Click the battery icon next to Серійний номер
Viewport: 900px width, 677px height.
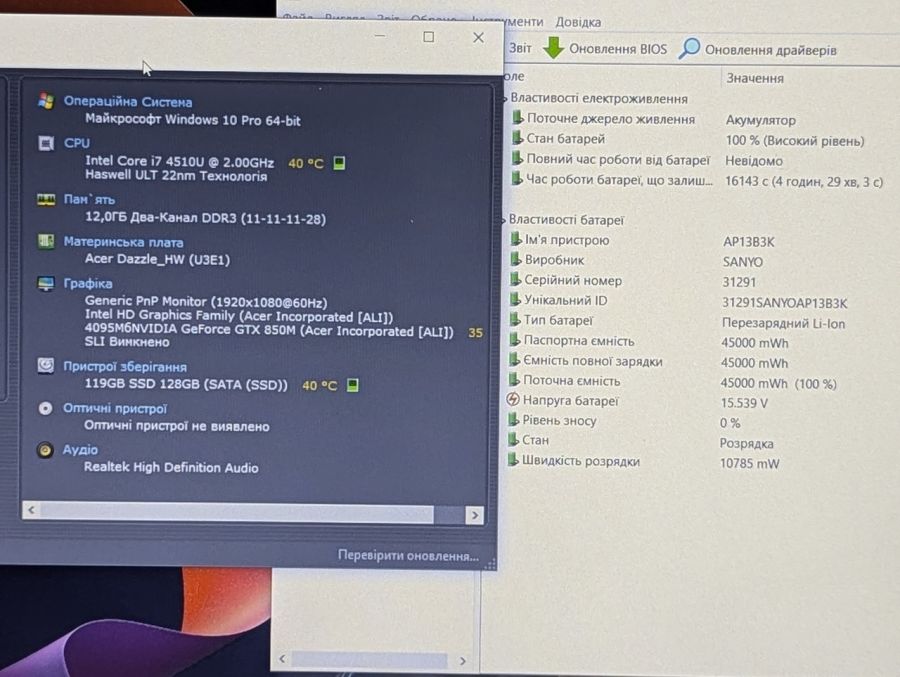(515, 280)
